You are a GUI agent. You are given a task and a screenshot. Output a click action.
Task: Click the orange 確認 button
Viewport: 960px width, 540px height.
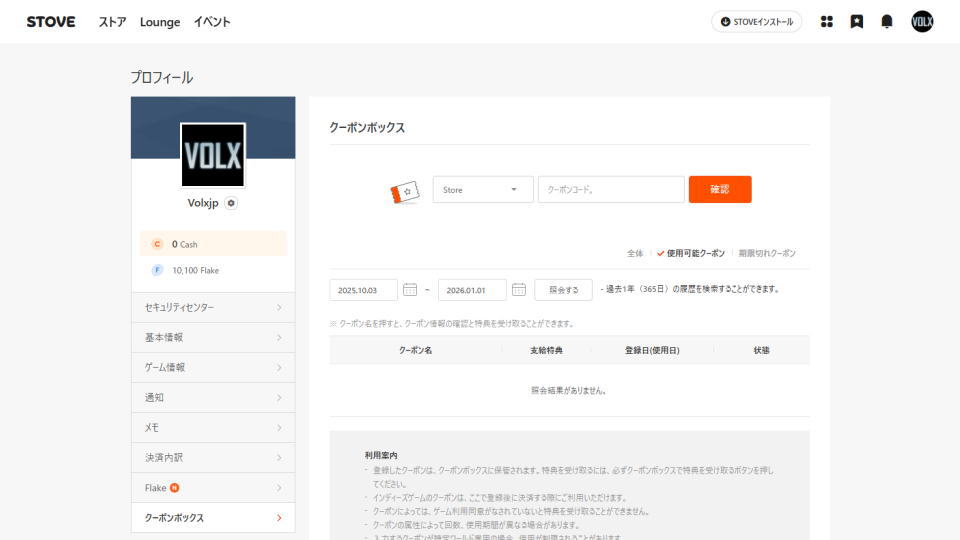719,190
